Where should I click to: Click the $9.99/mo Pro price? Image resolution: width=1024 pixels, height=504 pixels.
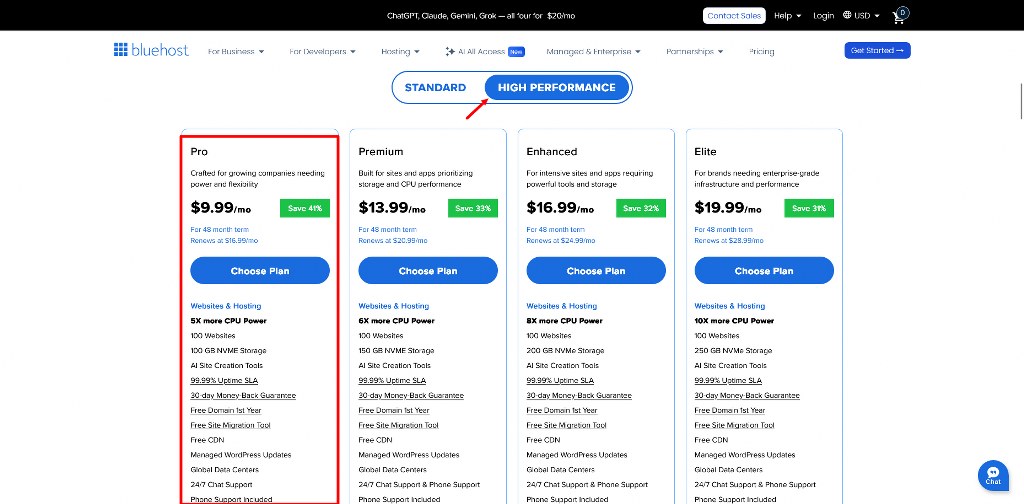(221, 208)
